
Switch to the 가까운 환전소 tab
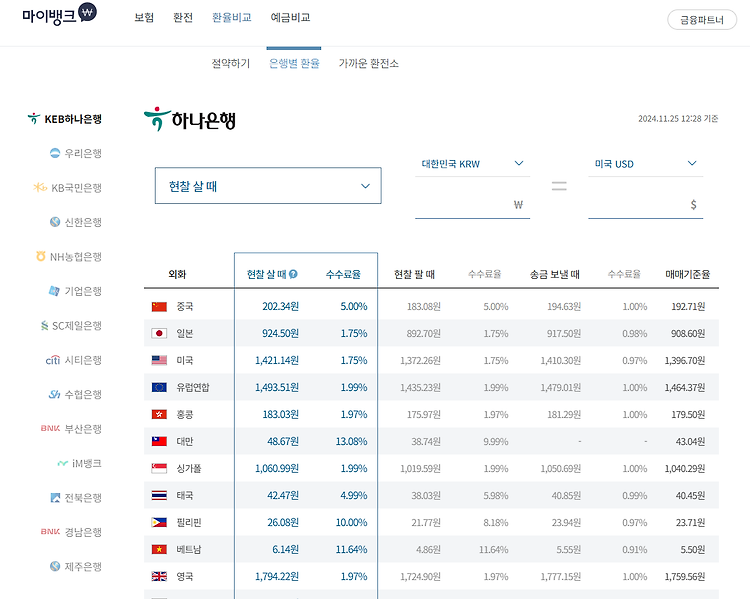368,63
